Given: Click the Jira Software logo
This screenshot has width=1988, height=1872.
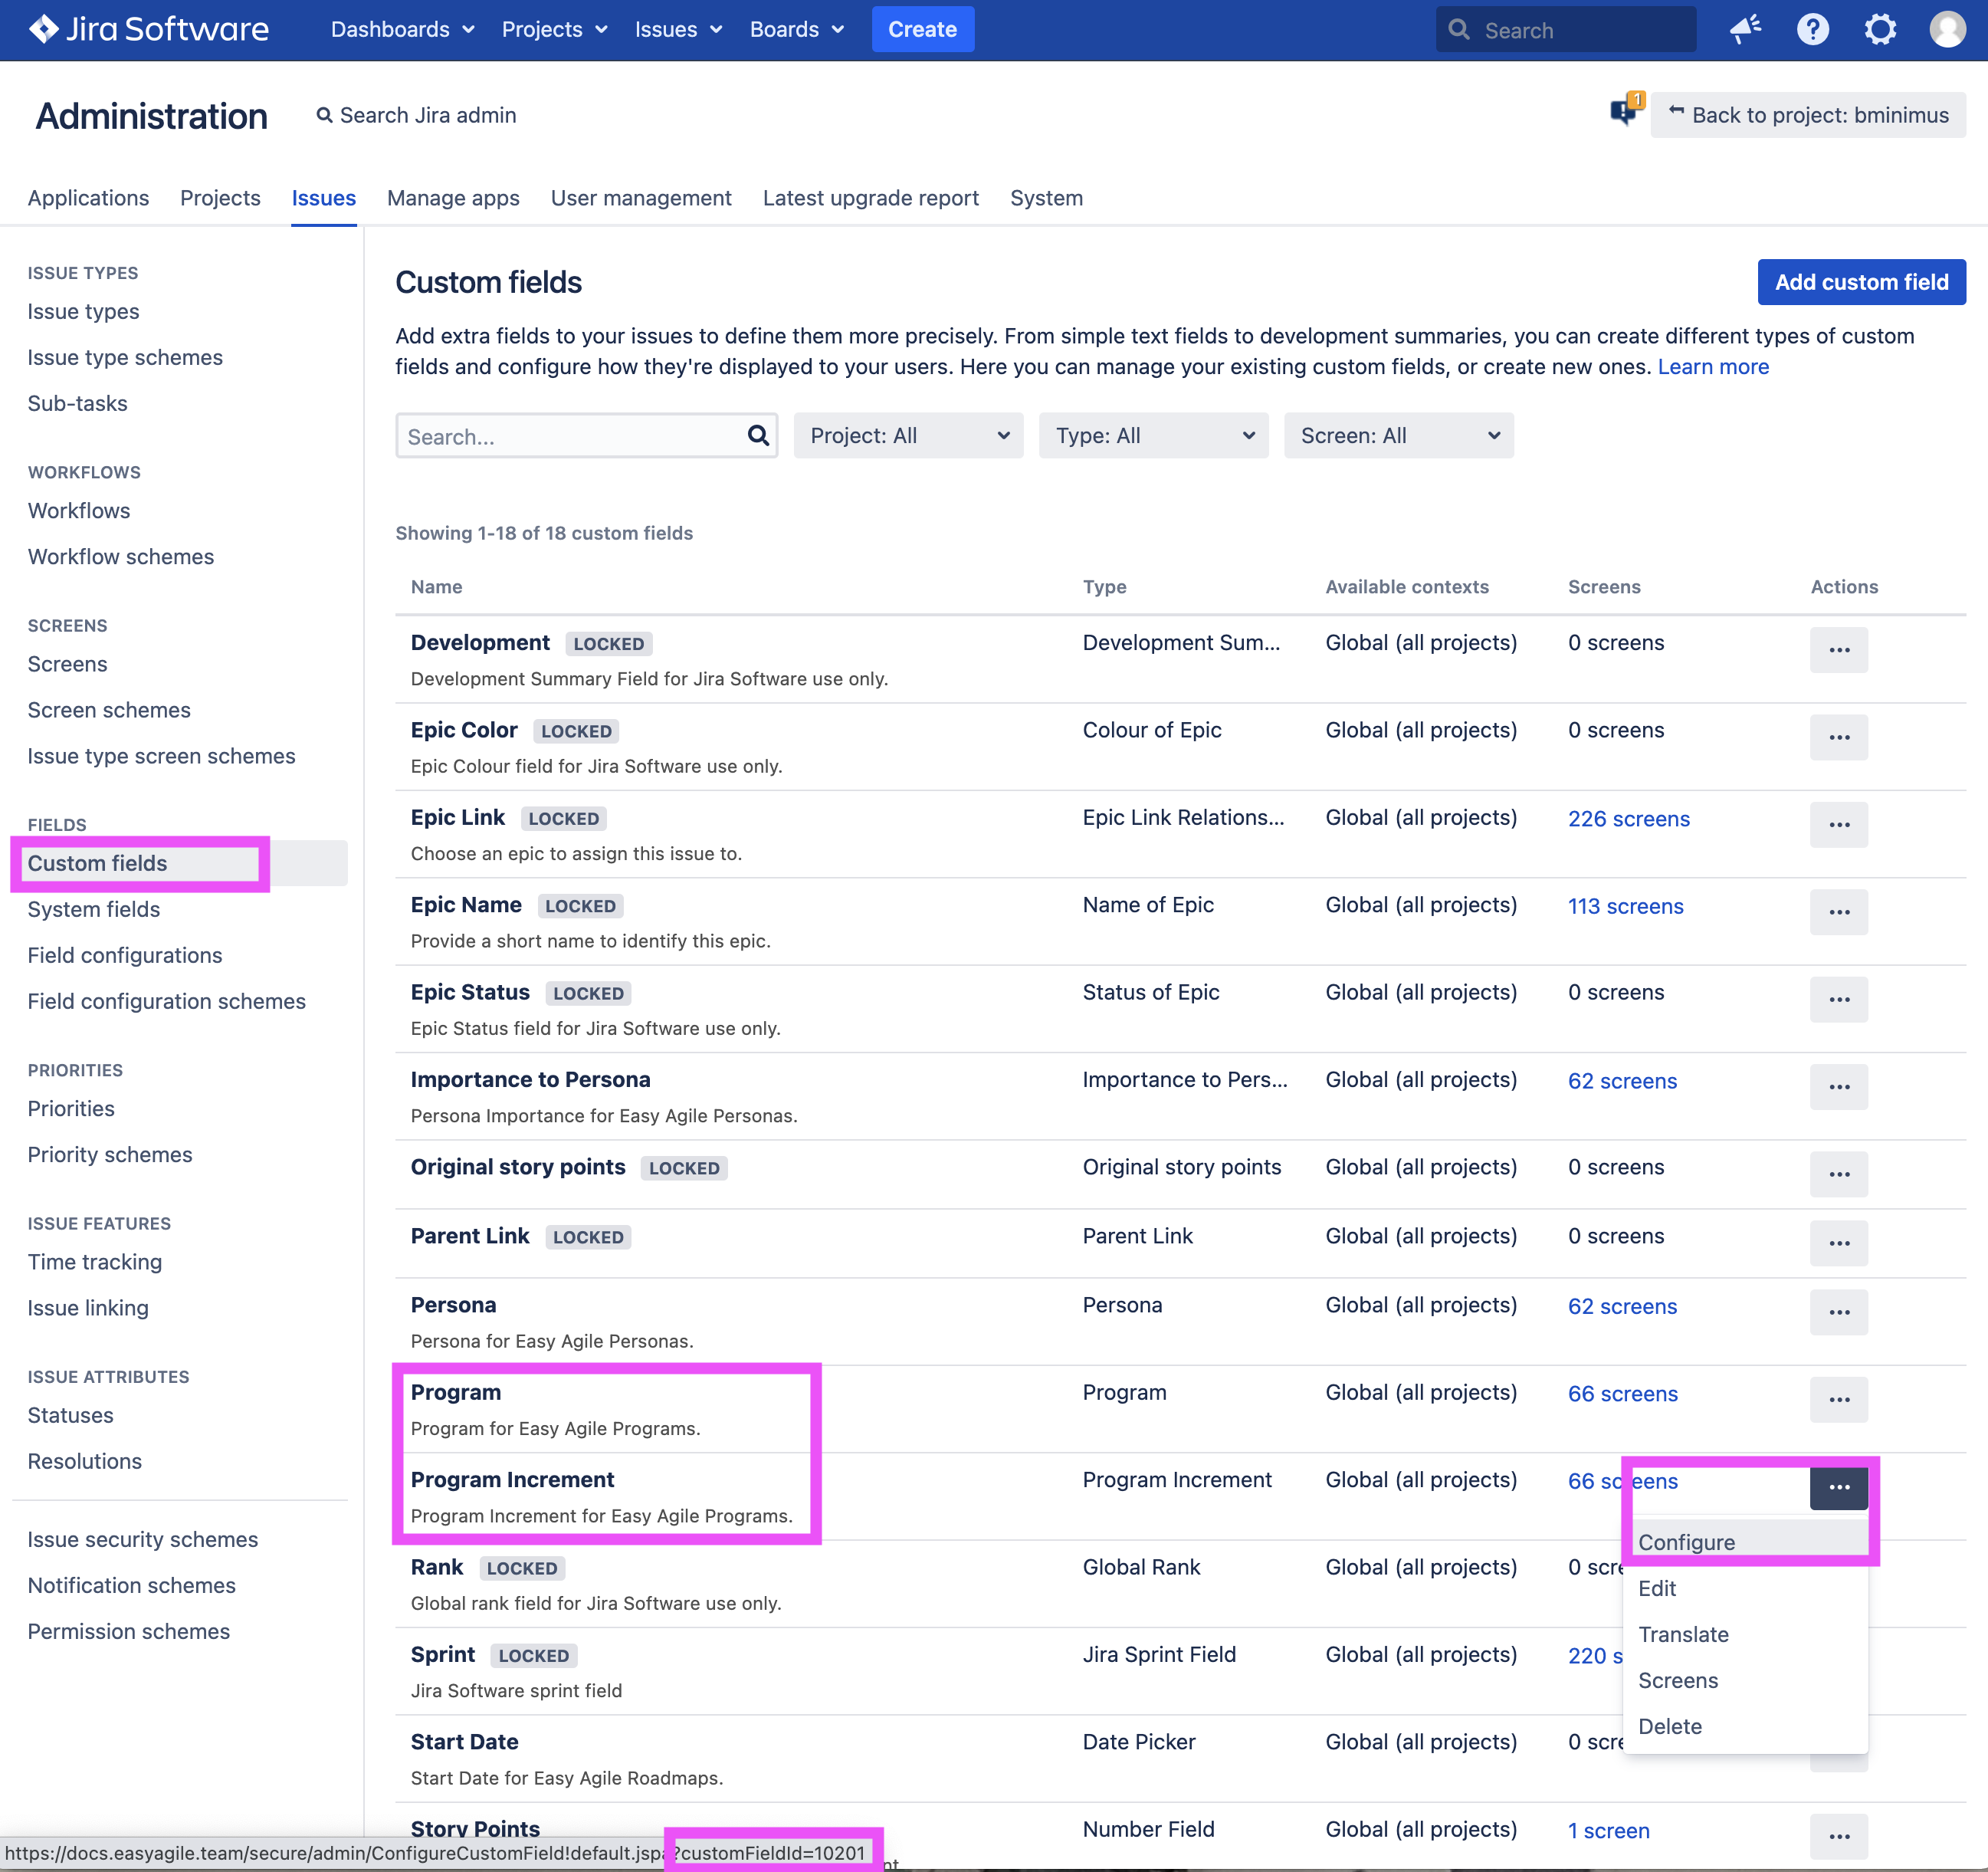Looking at the screenshot, I should 149,29.
